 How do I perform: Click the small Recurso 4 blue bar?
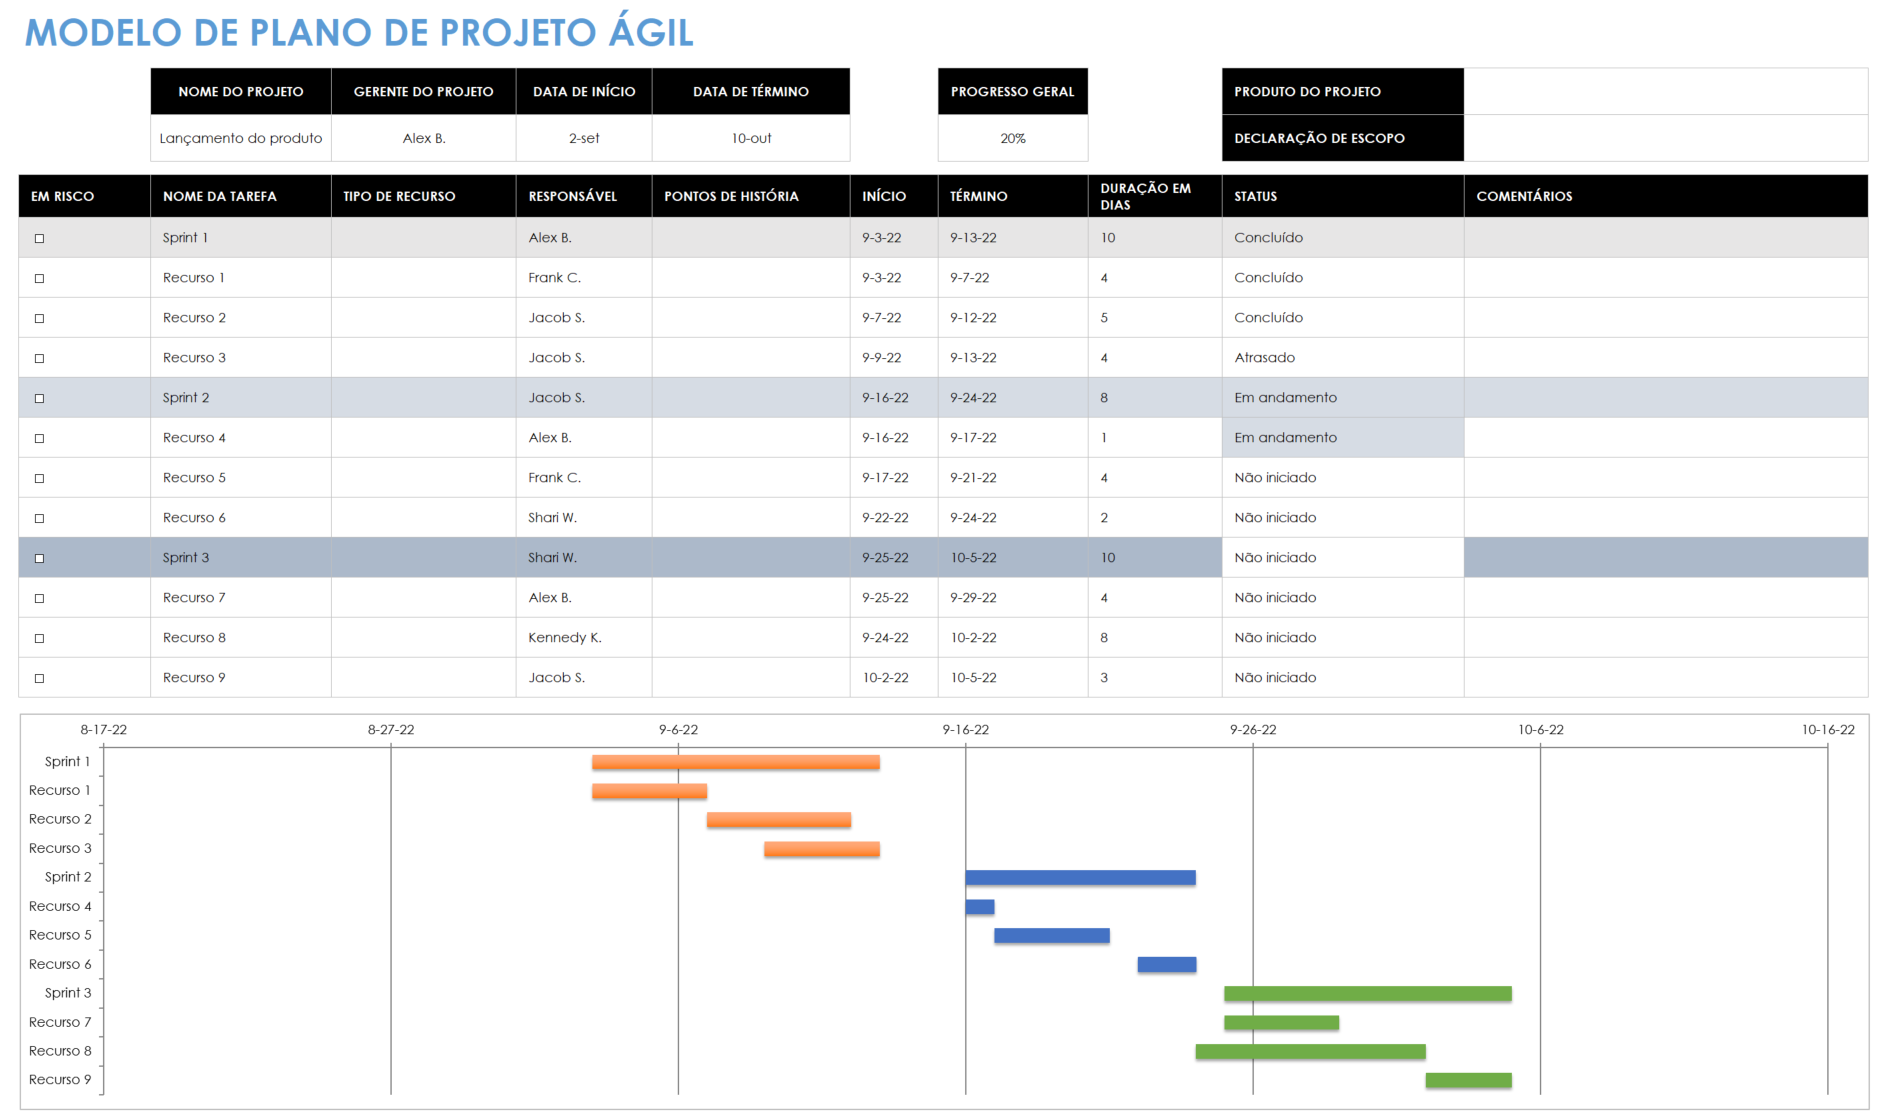[x=980, y=907]
